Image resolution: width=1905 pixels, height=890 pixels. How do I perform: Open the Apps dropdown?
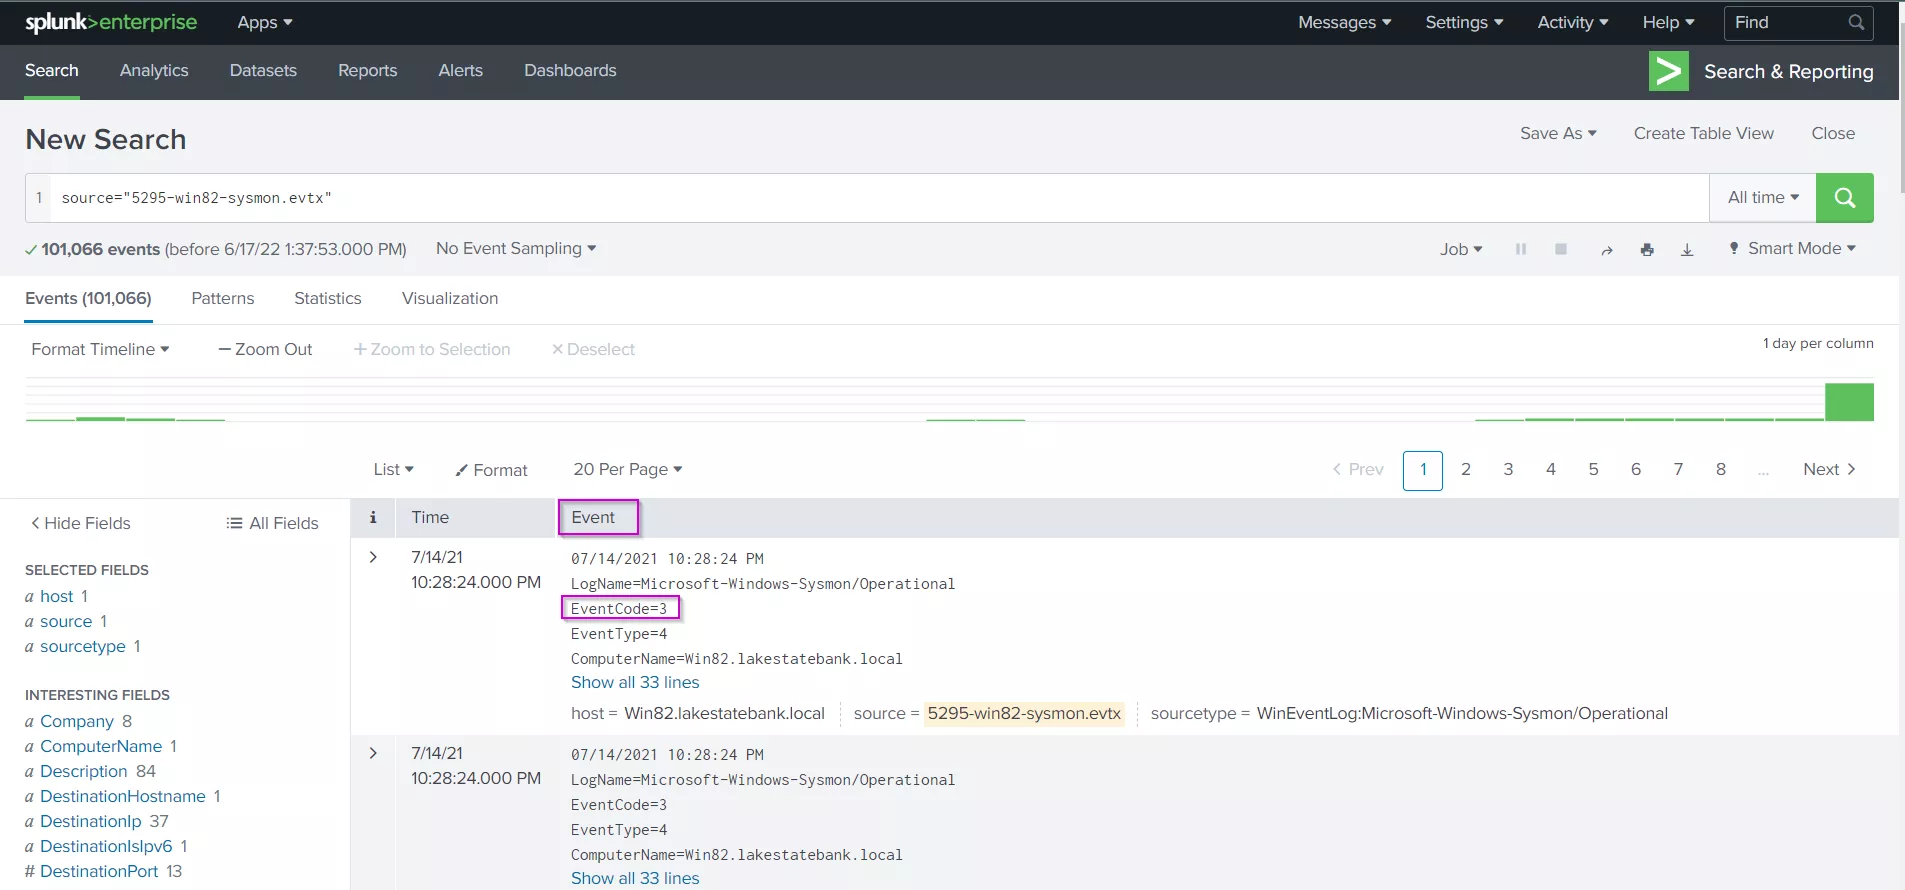point(264,22)
